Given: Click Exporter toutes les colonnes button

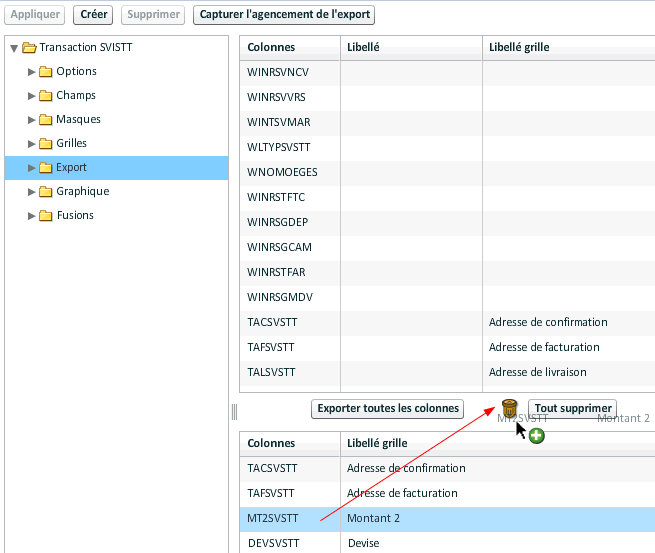Looking at the screenshot, I should click(387, 408).
